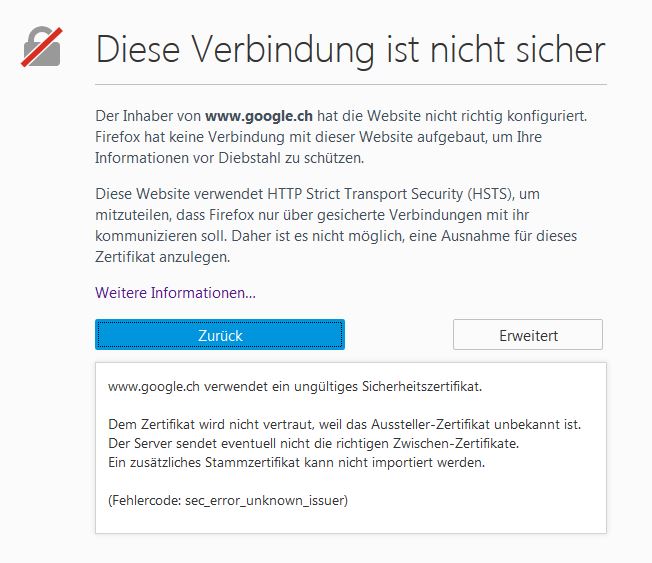Click the ungültiges Sicherheitszertifikat text
The width and height of the screenshot is (652, 563).
point(397,385)
